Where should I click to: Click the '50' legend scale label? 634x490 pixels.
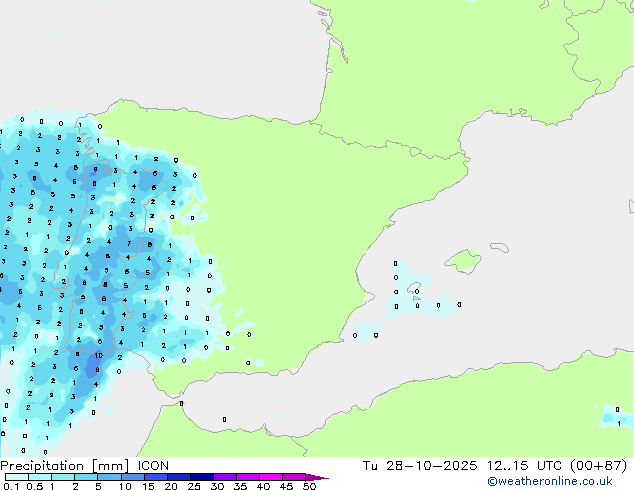309,486
